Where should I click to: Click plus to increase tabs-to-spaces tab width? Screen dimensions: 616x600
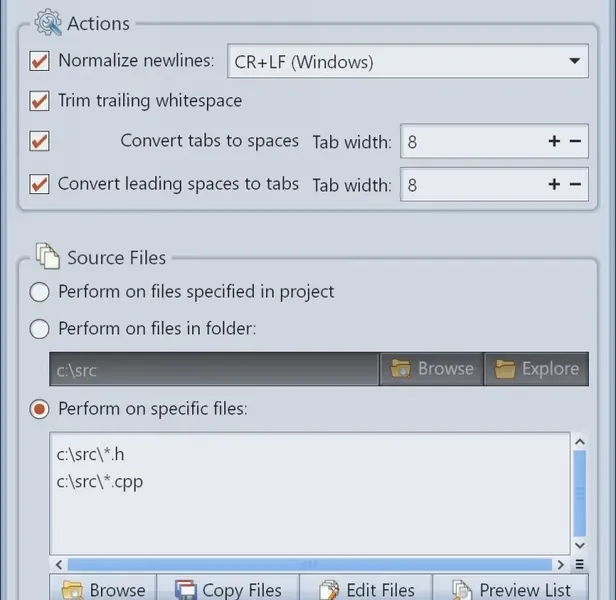(554, 142)
